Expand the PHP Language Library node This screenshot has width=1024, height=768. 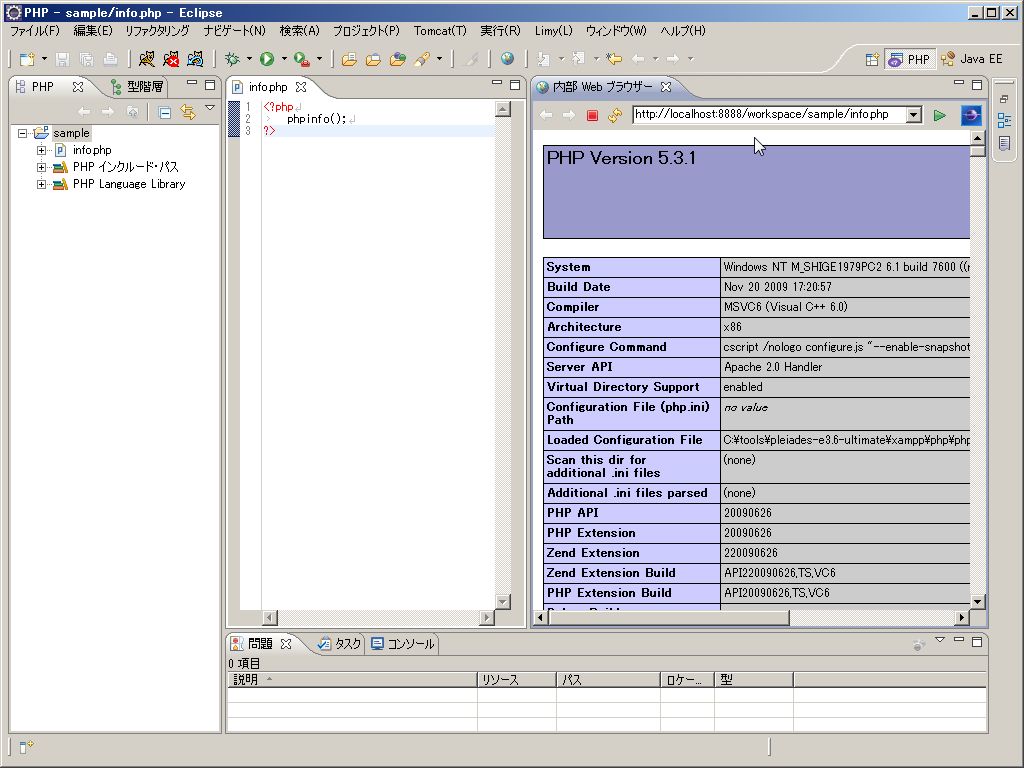pyautogui.click(x=41, y=184)
